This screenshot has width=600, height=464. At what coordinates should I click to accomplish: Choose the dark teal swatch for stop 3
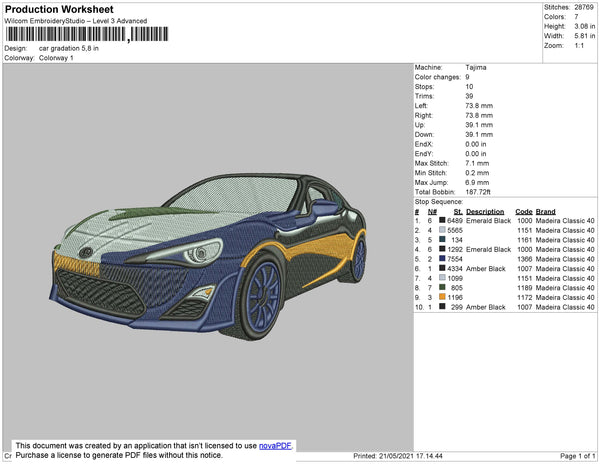pos(444,239)
